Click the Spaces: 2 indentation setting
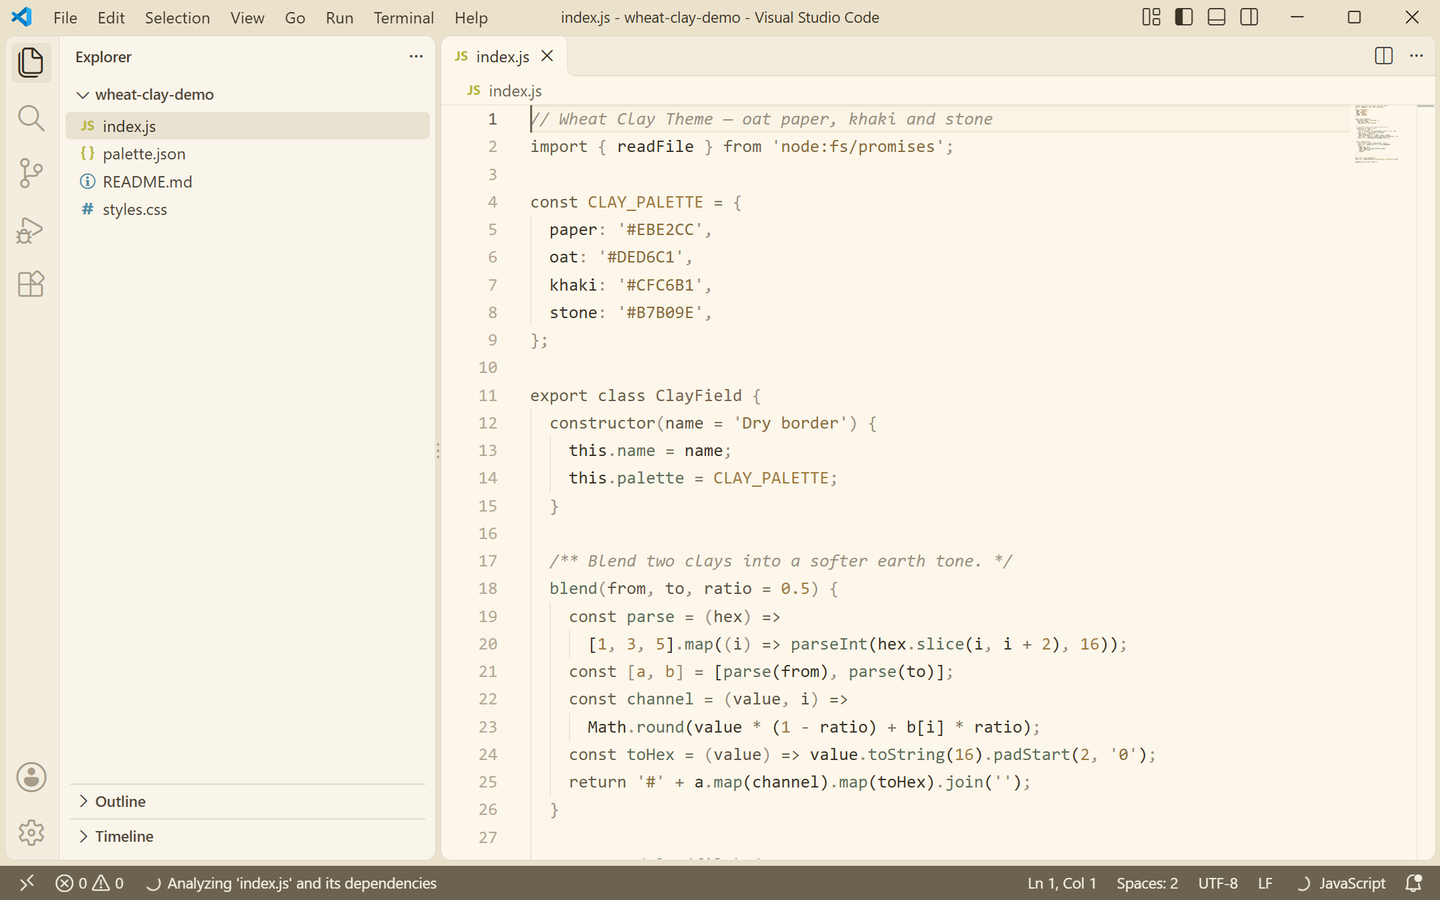This screenshot has height=900, width=1440. pos(1147,883)
